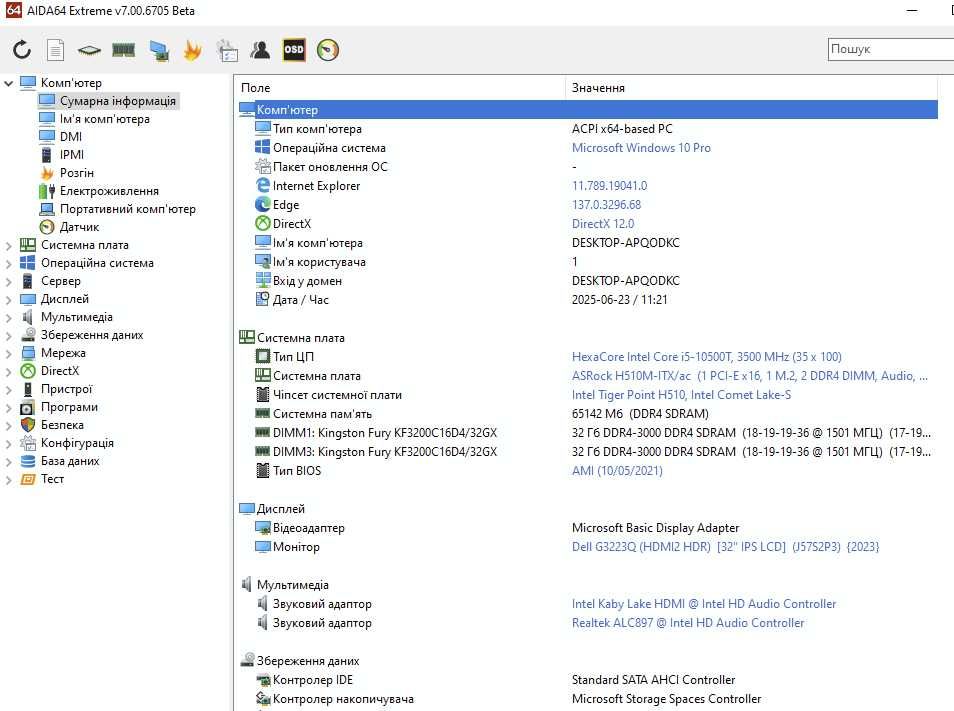Select the Електроживлення tree item

pyautogui.click(x=109, y=191)
